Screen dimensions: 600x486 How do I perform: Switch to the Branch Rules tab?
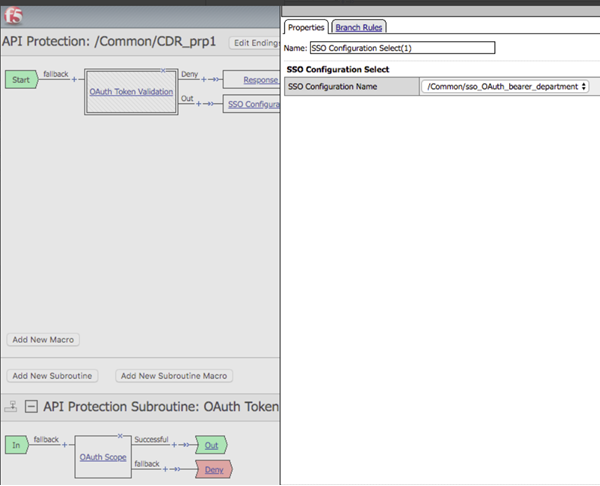[x=358, y=27]
